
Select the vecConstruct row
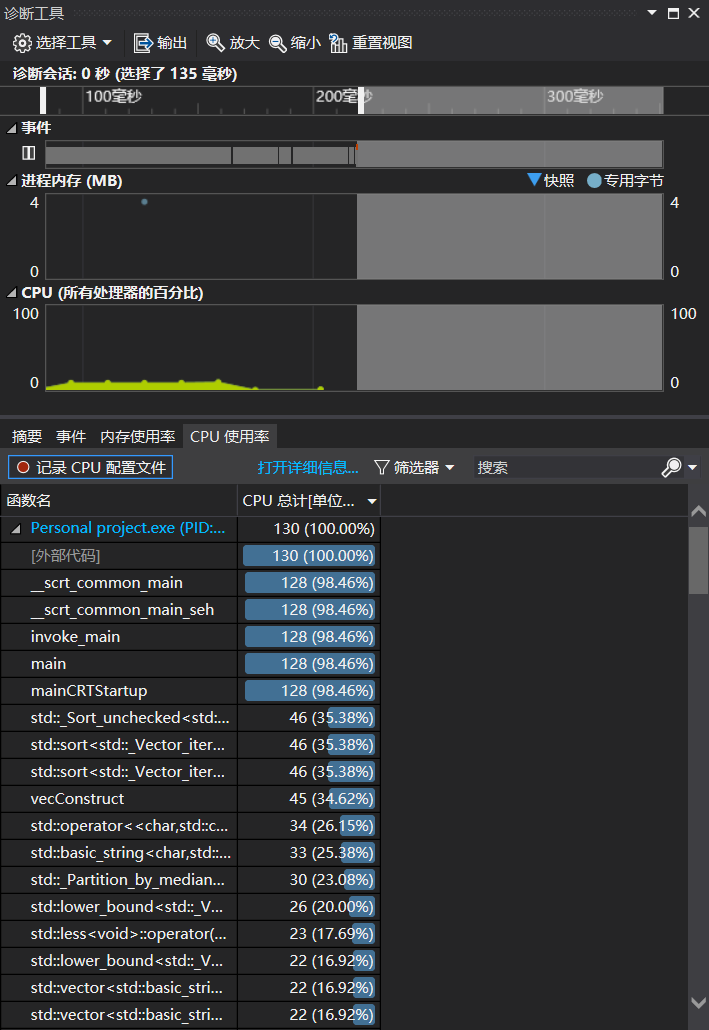[191, 798]
